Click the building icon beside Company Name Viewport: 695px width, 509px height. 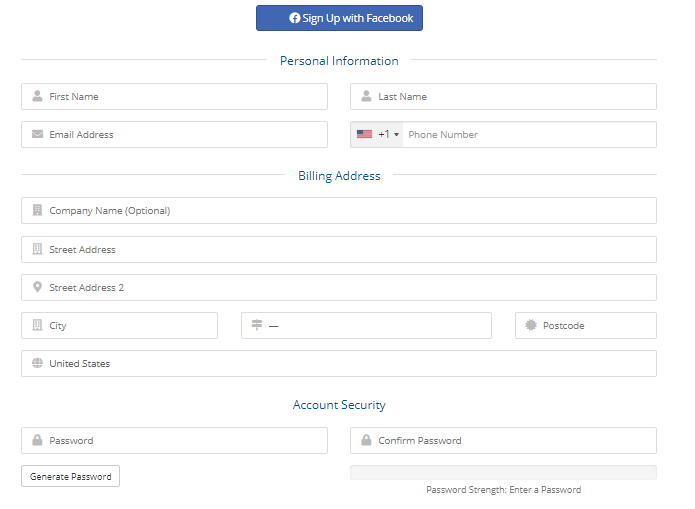[x=37, y=210]
